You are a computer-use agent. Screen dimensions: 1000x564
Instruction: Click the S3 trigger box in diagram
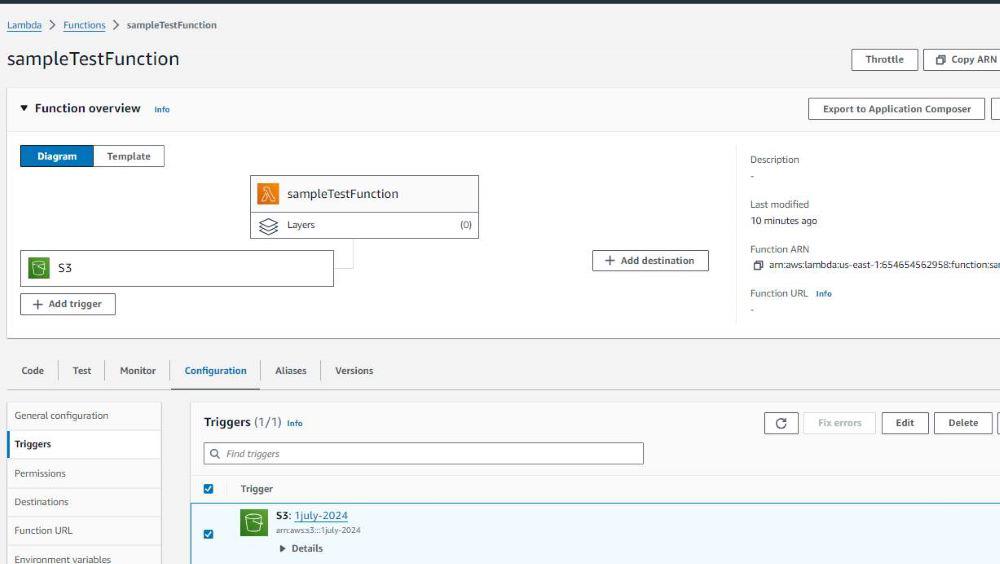point(177,269)
